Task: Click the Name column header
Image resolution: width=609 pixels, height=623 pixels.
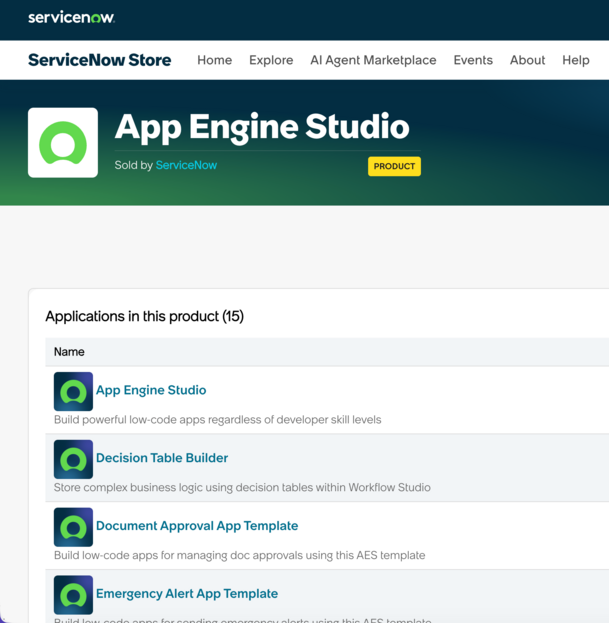Action: [x=69, y=352]
